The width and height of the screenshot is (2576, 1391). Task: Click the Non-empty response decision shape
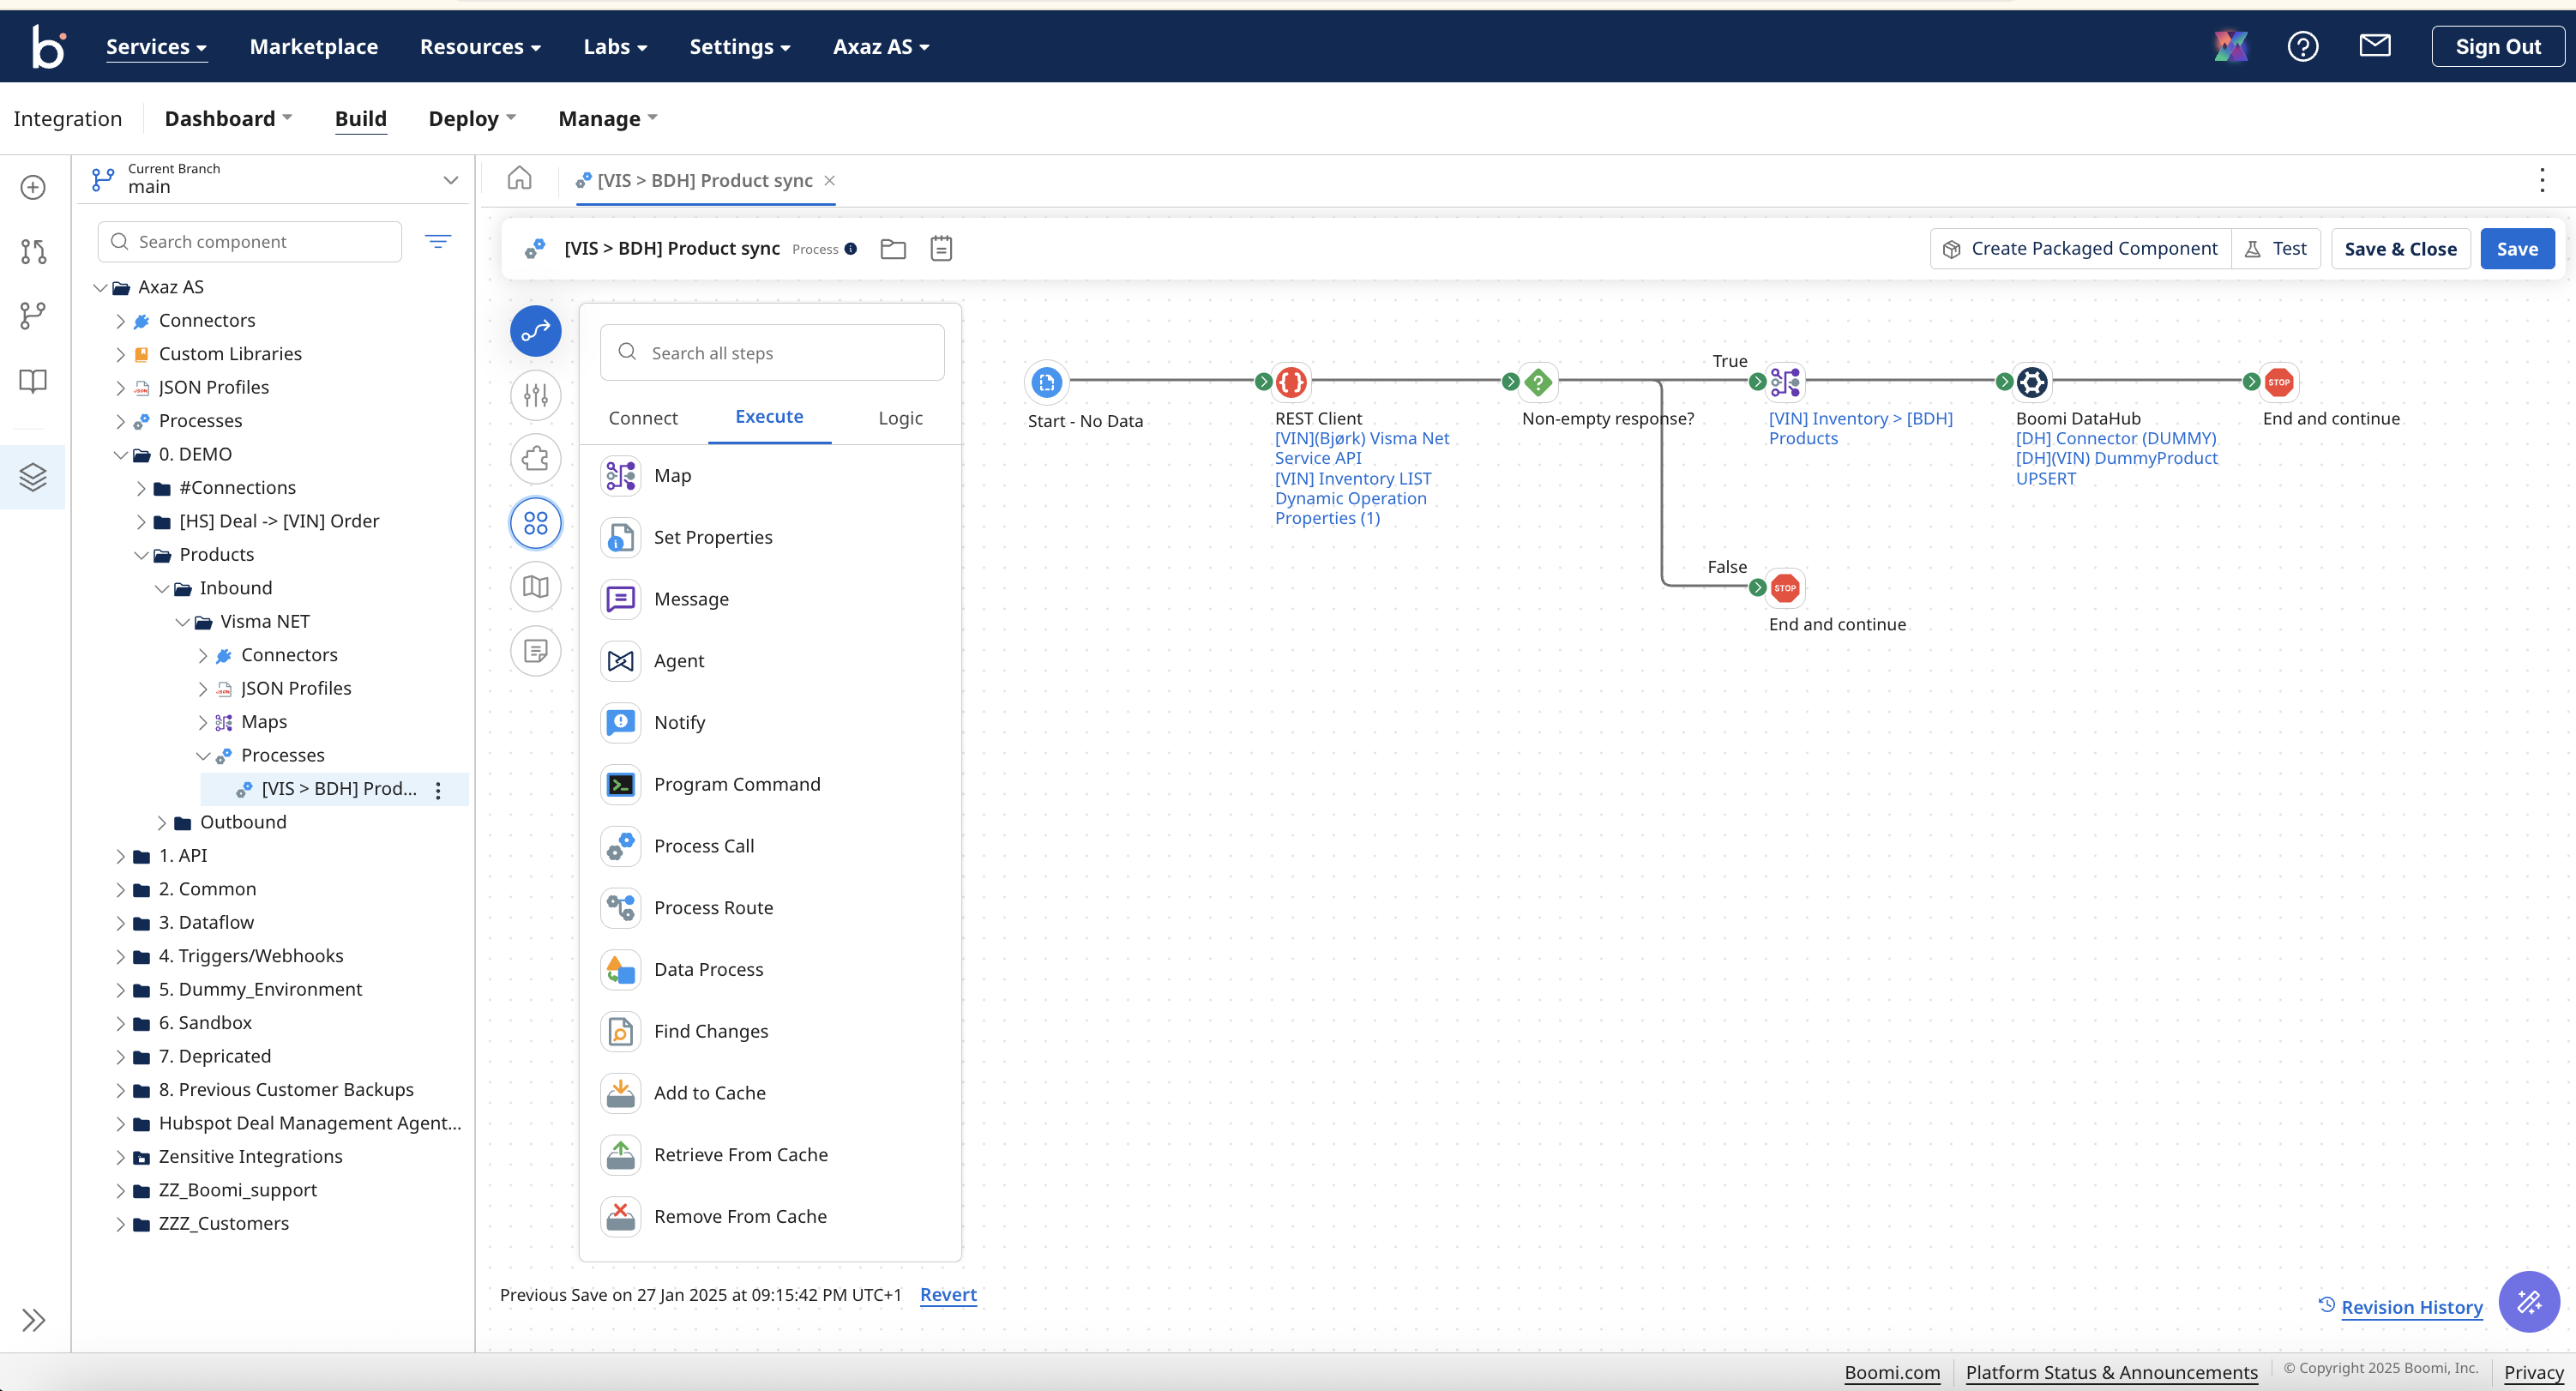pos(1538,381)
